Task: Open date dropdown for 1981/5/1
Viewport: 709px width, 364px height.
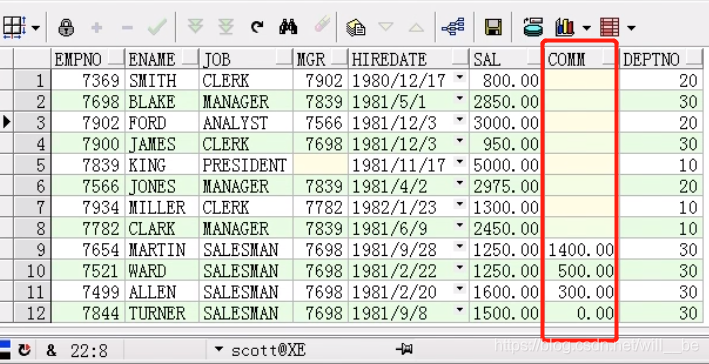Action: (x=460, y=98)
